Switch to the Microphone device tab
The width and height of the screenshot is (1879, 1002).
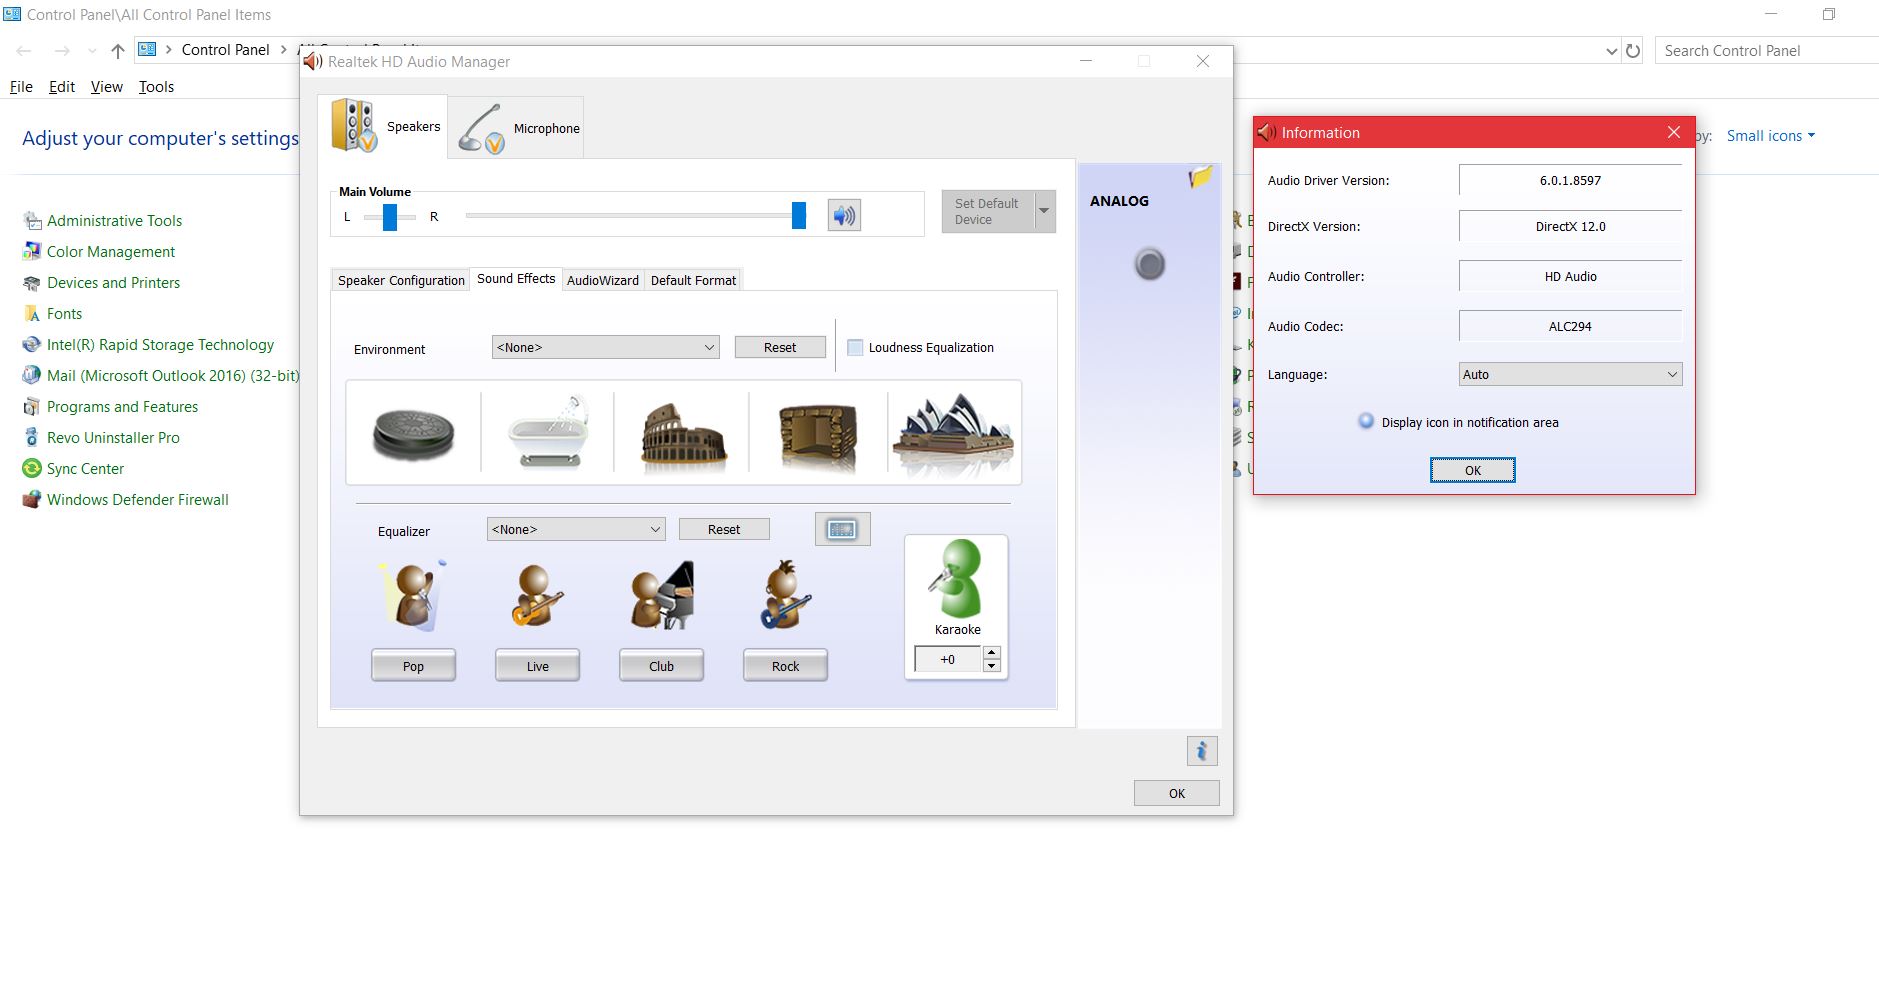[x=516, y=128]
